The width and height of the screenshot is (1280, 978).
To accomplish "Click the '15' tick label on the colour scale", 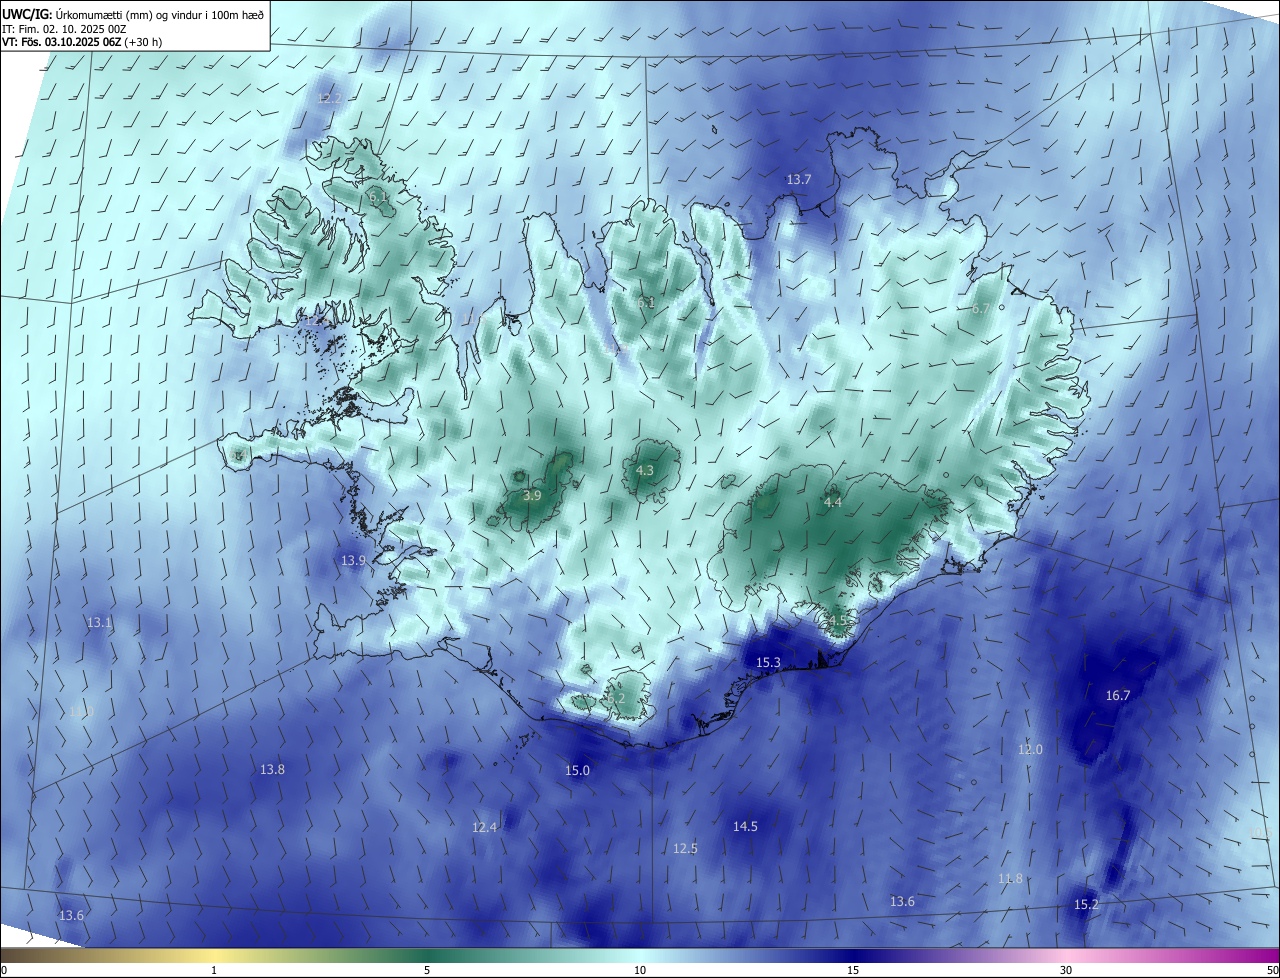I will click(x=853, y=970).
